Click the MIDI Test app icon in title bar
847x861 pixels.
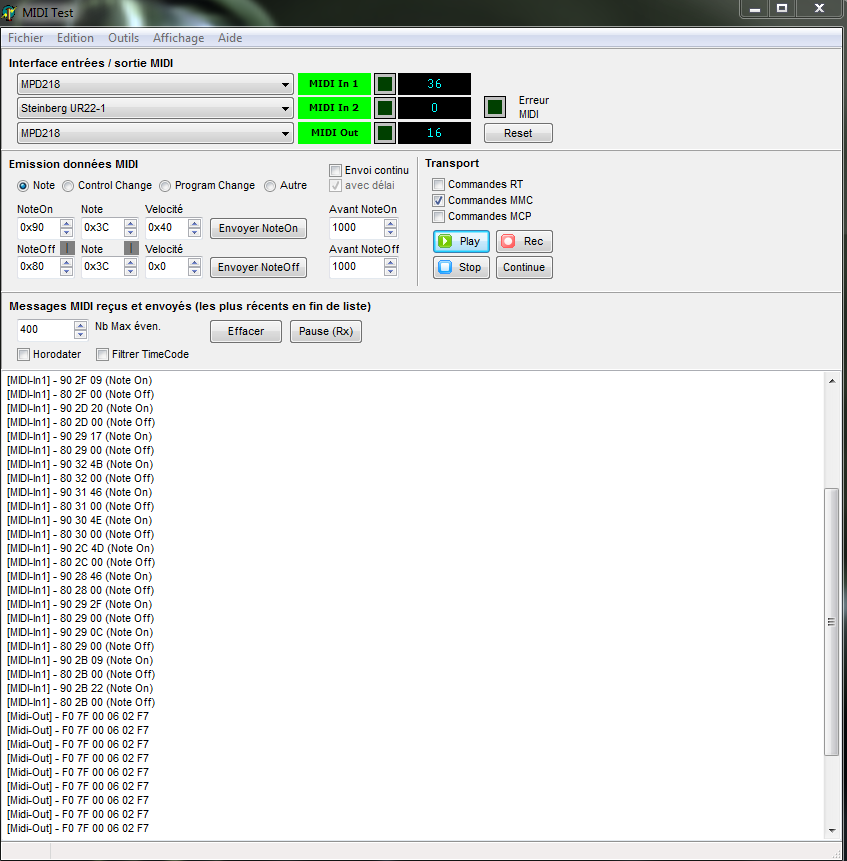tap(9, 12)
